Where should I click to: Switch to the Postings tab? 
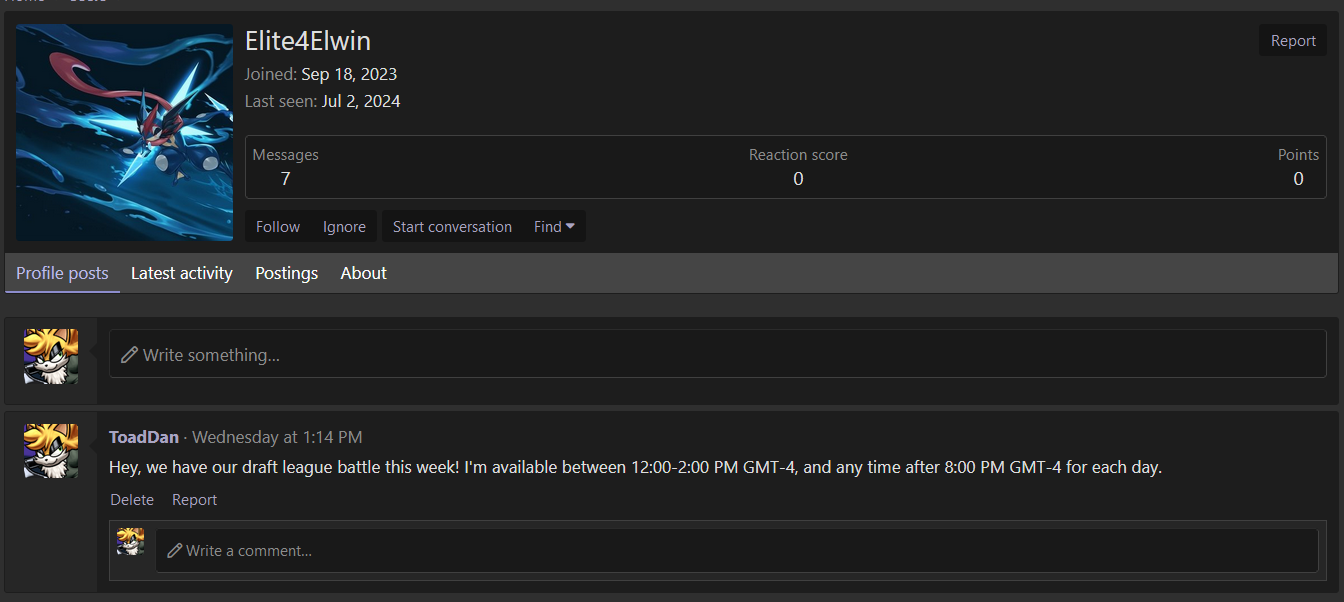286,273
